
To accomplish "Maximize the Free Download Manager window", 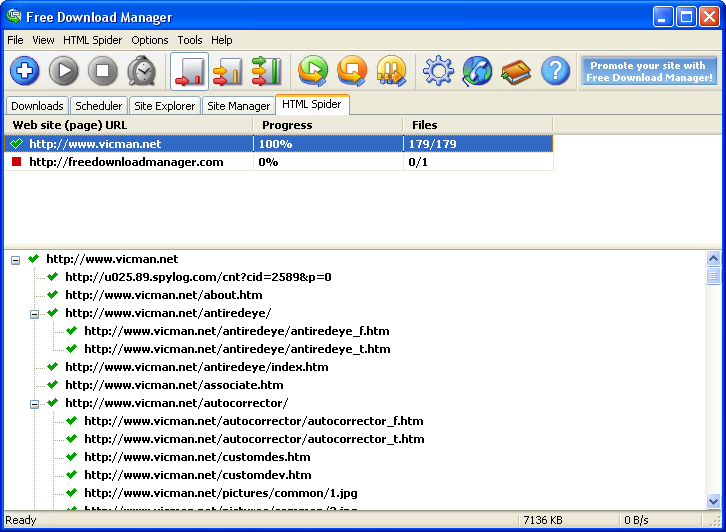I will tap(686, 17).
